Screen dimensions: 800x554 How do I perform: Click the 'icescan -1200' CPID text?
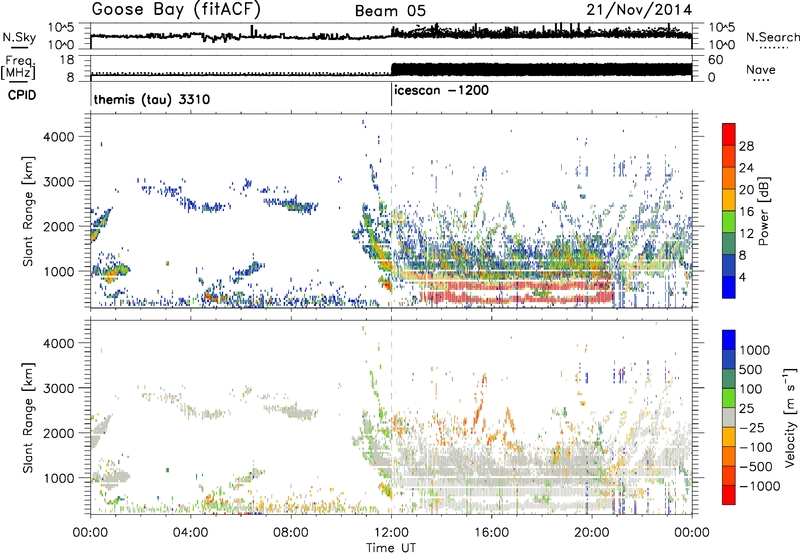coord(441,91)
